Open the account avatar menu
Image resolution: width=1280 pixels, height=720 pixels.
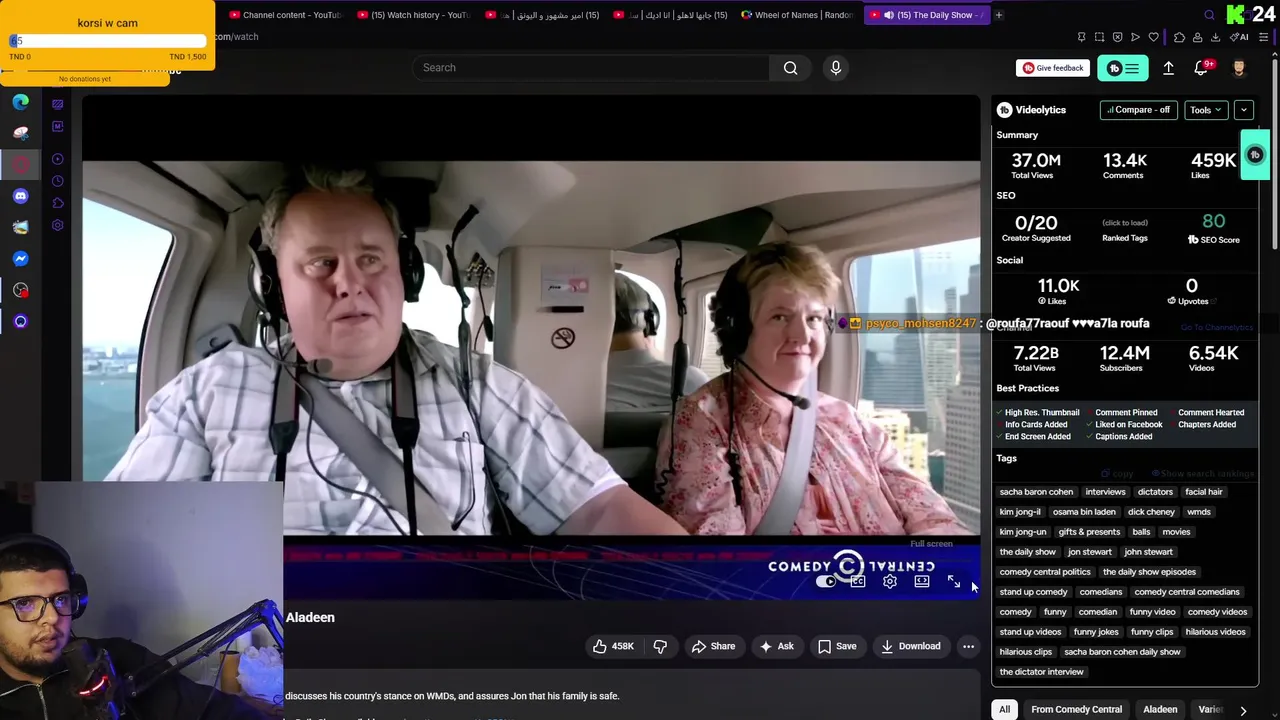coord(1239,68)
